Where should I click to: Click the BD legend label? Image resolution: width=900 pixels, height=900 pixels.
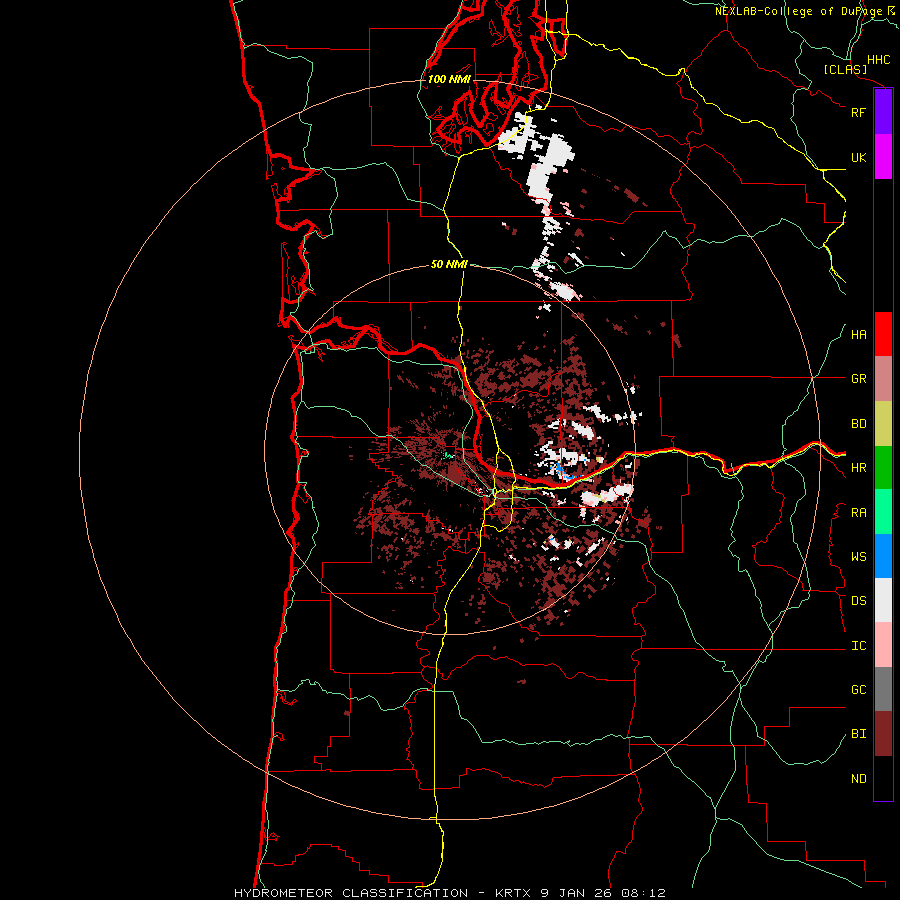pos(858,424)
